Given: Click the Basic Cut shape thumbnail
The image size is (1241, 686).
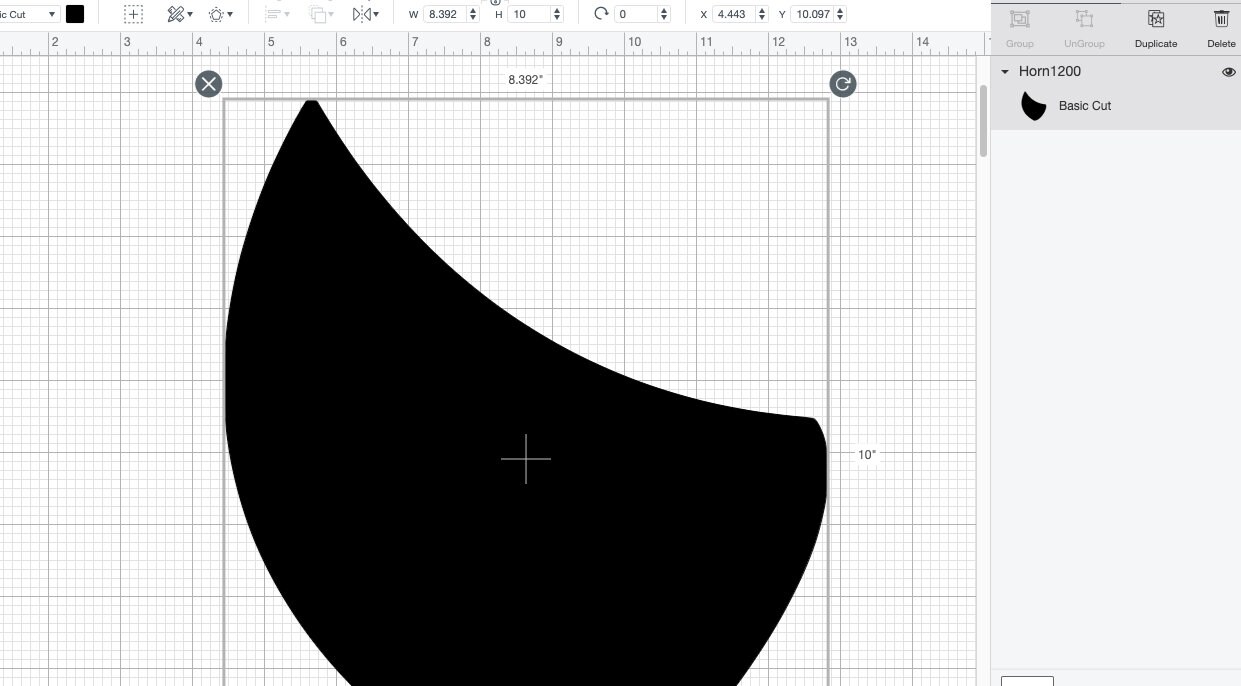Looking at the screenshot, I should [1034, 104].
